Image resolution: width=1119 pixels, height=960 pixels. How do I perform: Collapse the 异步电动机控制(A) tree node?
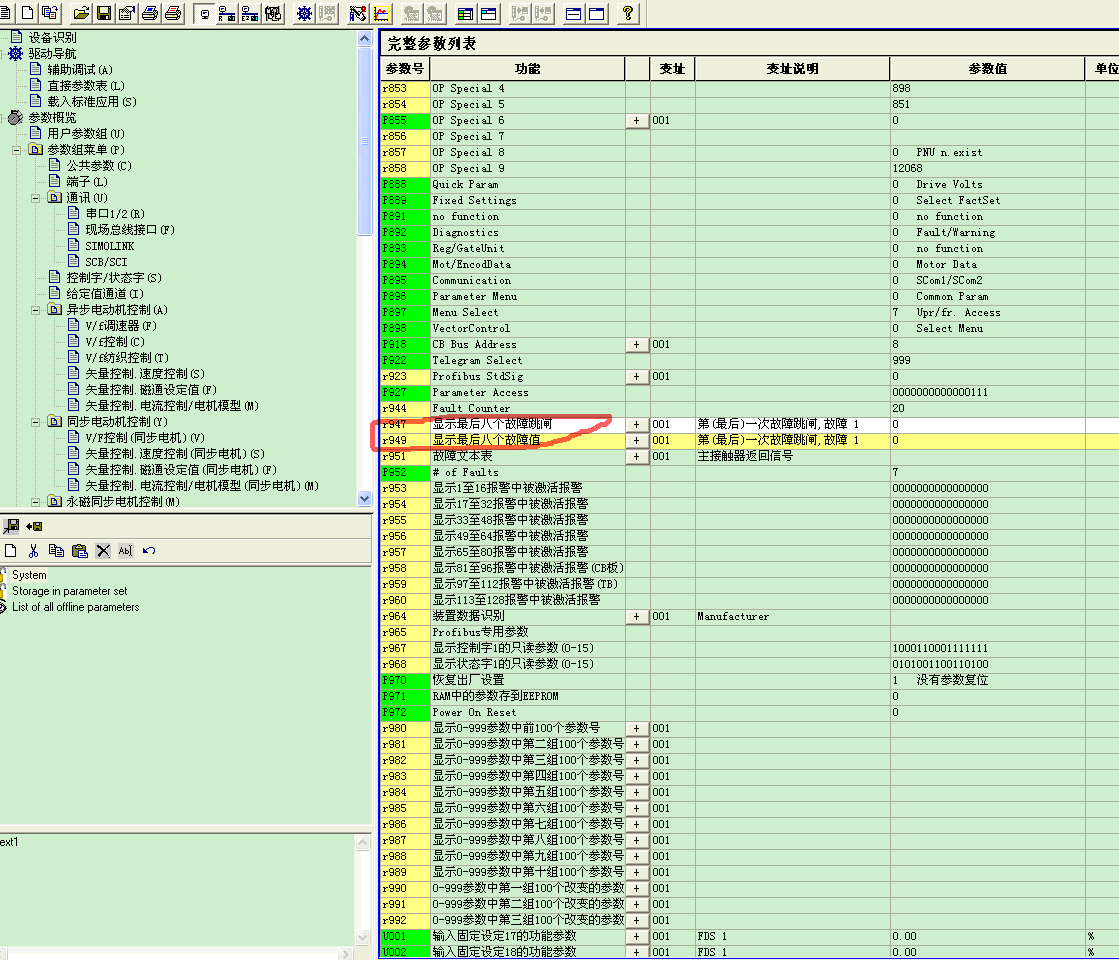(x=36, y=310)
